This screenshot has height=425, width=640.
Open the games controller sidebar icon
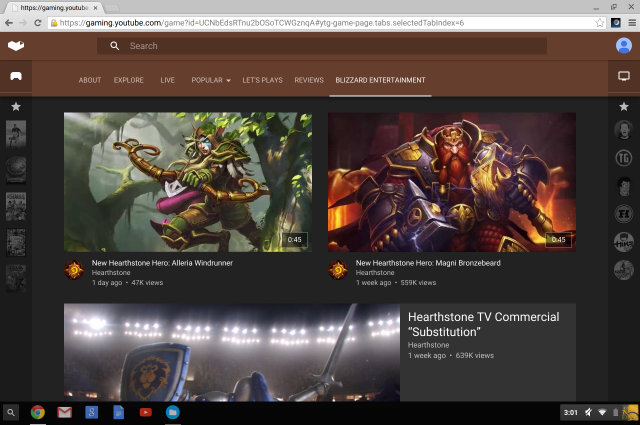pyautogui.click(x=16, y=76)
